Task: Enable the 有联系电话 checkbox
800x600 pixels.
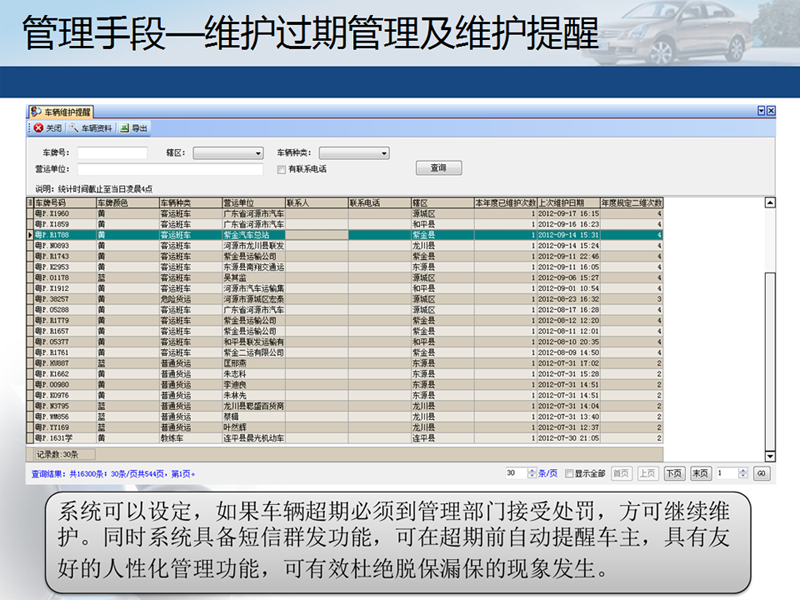Action: tap(282, 169)
